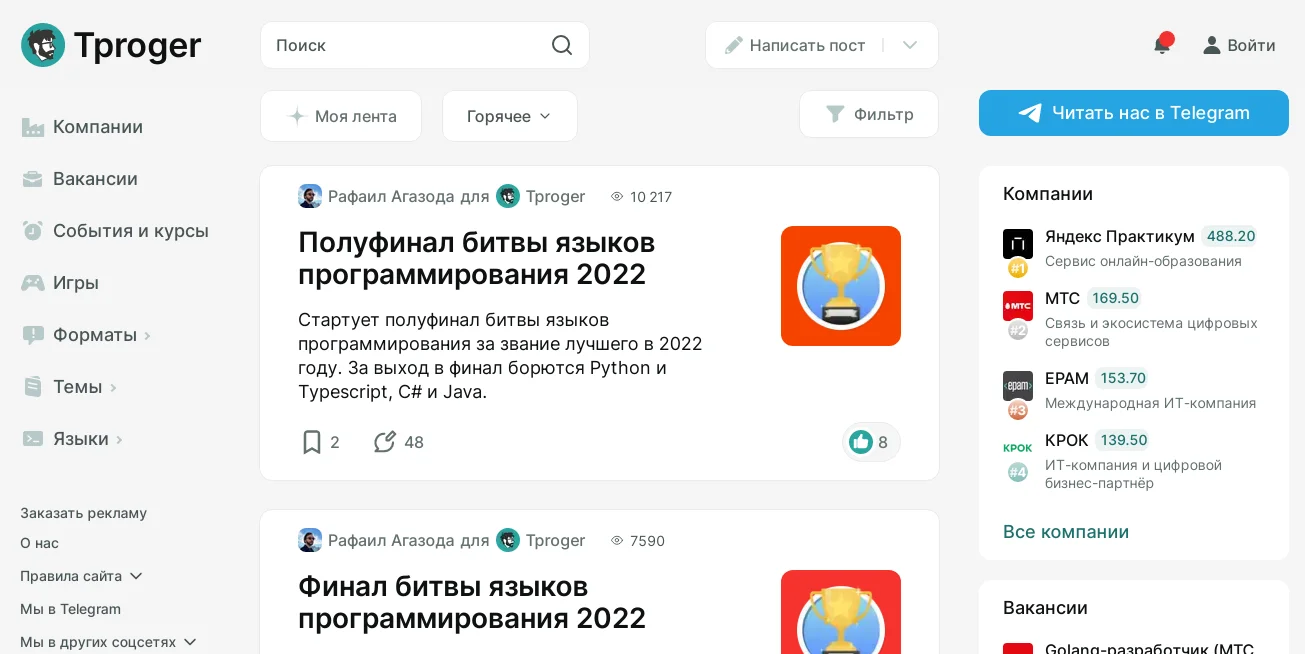1305x654 pixels.
Task: Open Финал битвы языков программирования 2022 title
Action: (x=472, y=602)
